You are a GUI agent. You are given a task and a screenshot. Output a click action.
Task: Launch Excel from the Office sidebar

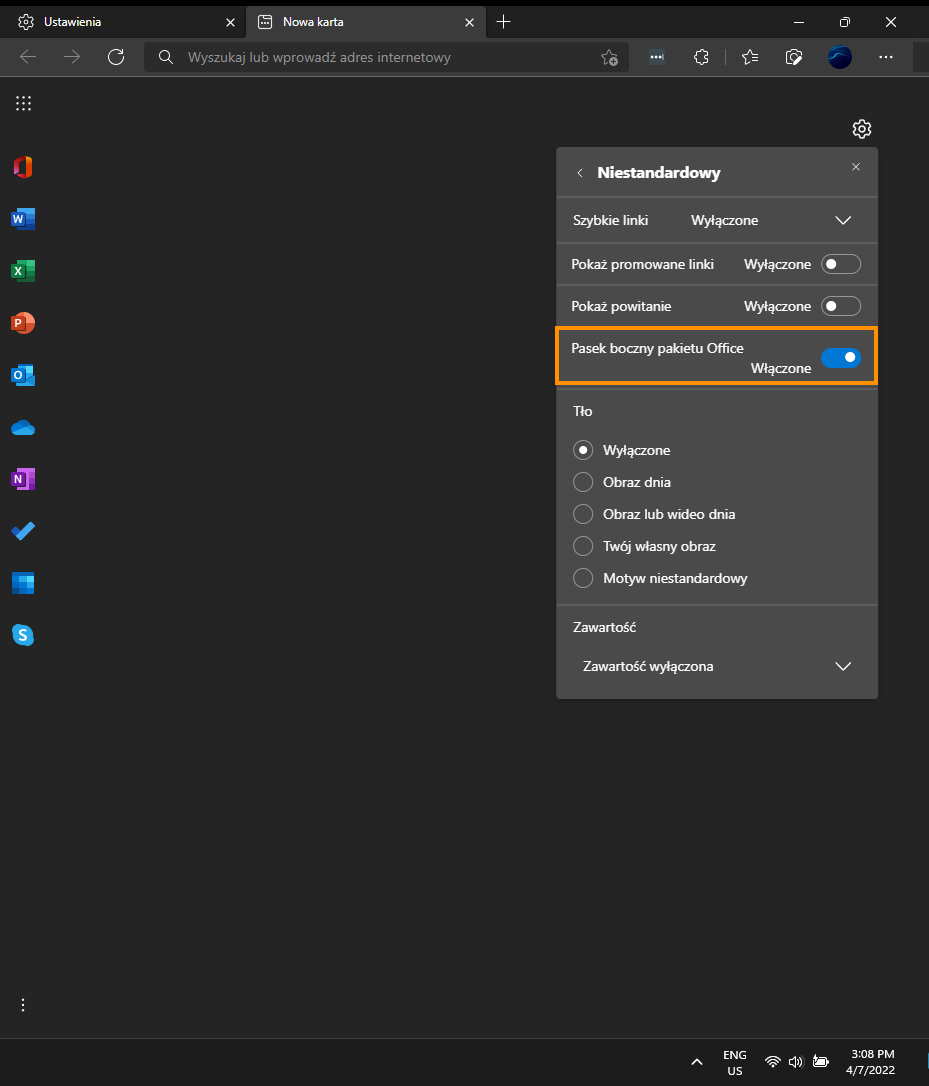23,271
